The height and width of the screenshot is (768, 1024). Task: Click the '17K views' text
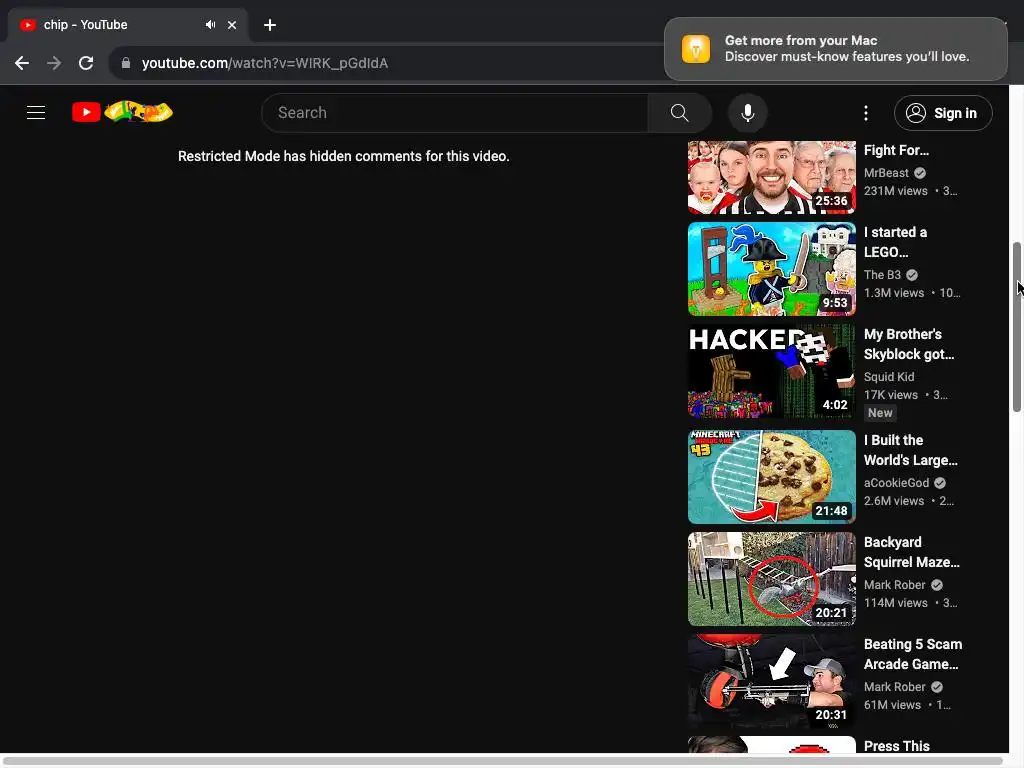pyautogui.click(x=891, y=394)
